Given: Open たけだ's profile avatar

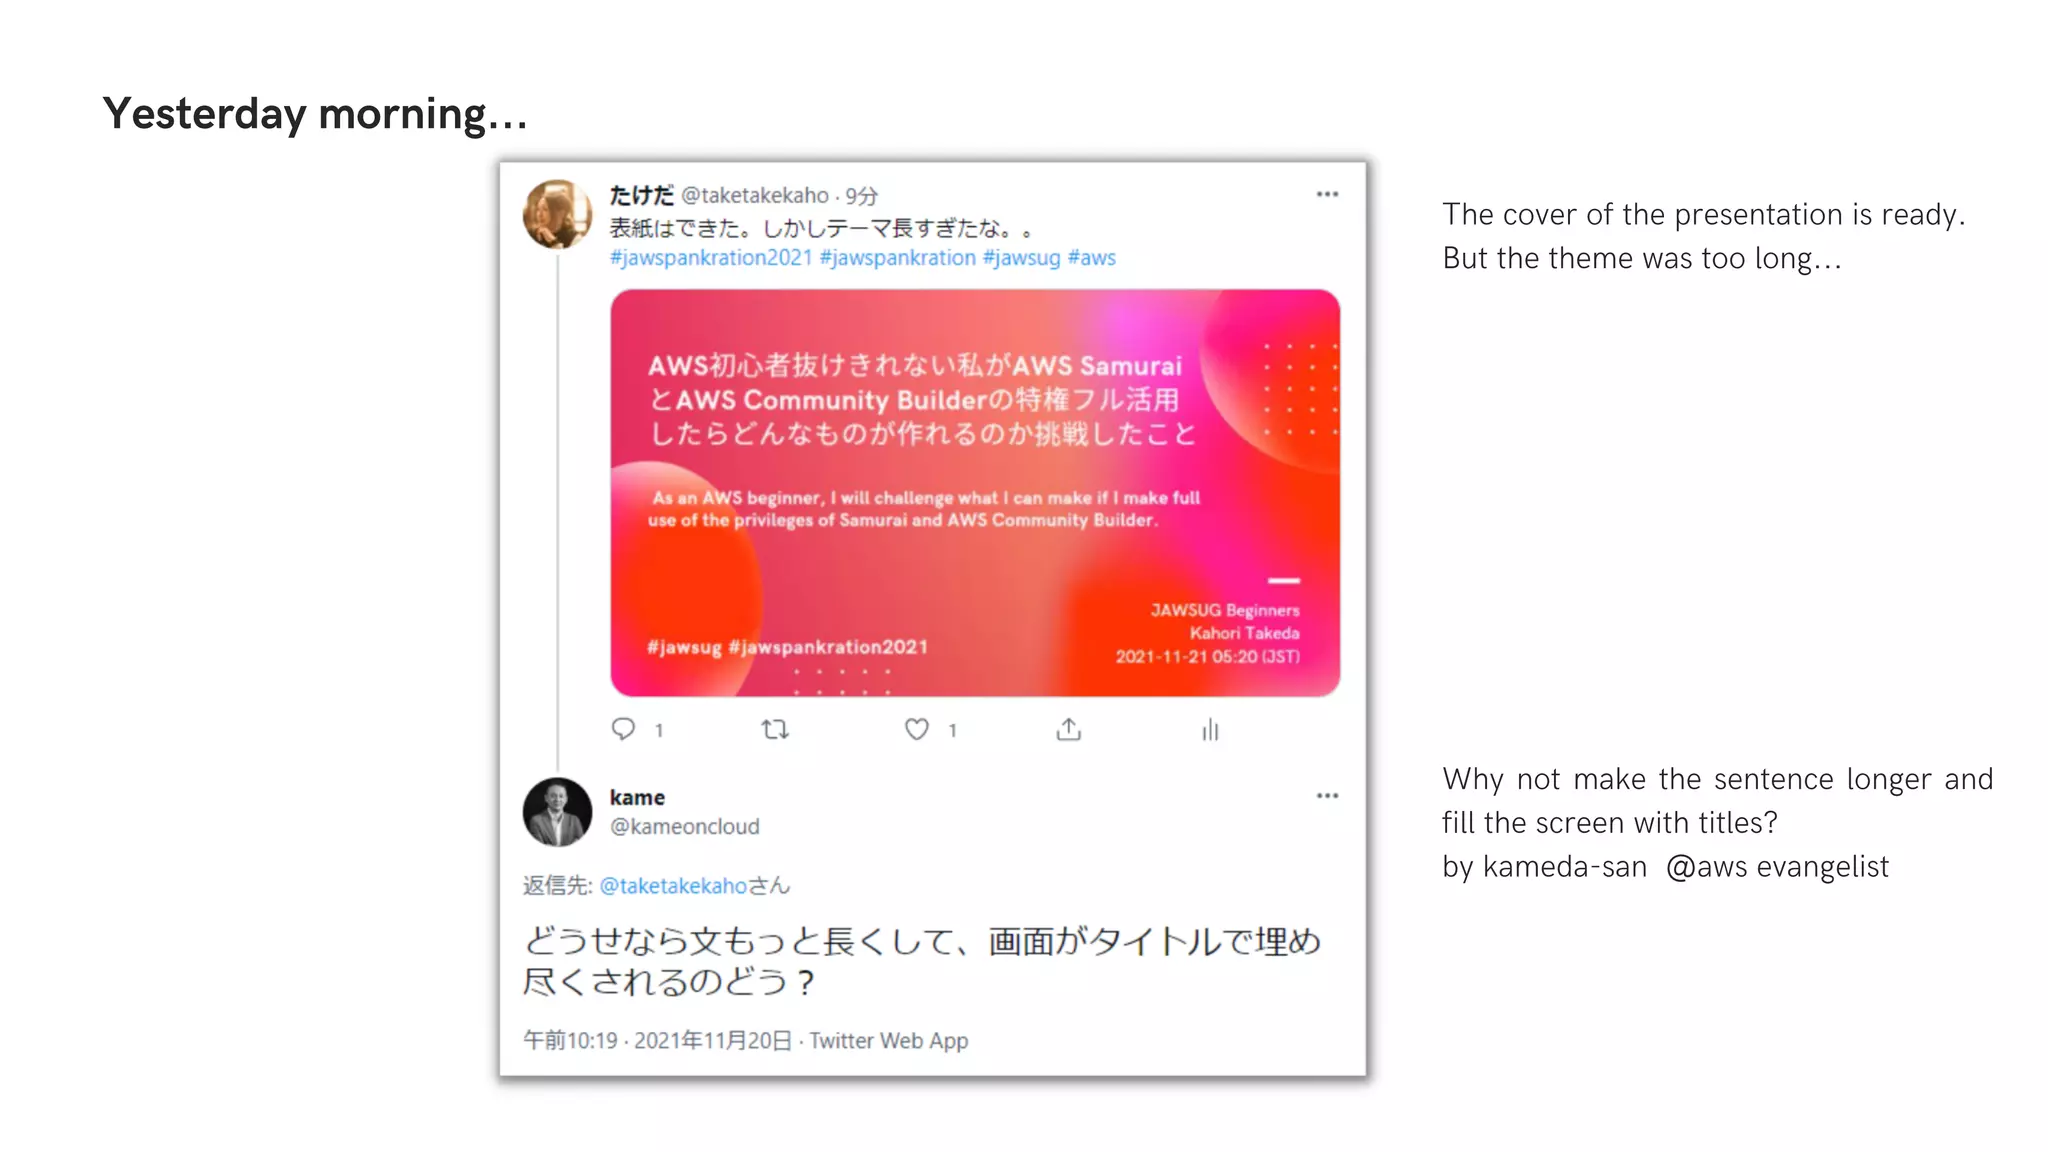Looking at the screenshot, I should point(557,214).
